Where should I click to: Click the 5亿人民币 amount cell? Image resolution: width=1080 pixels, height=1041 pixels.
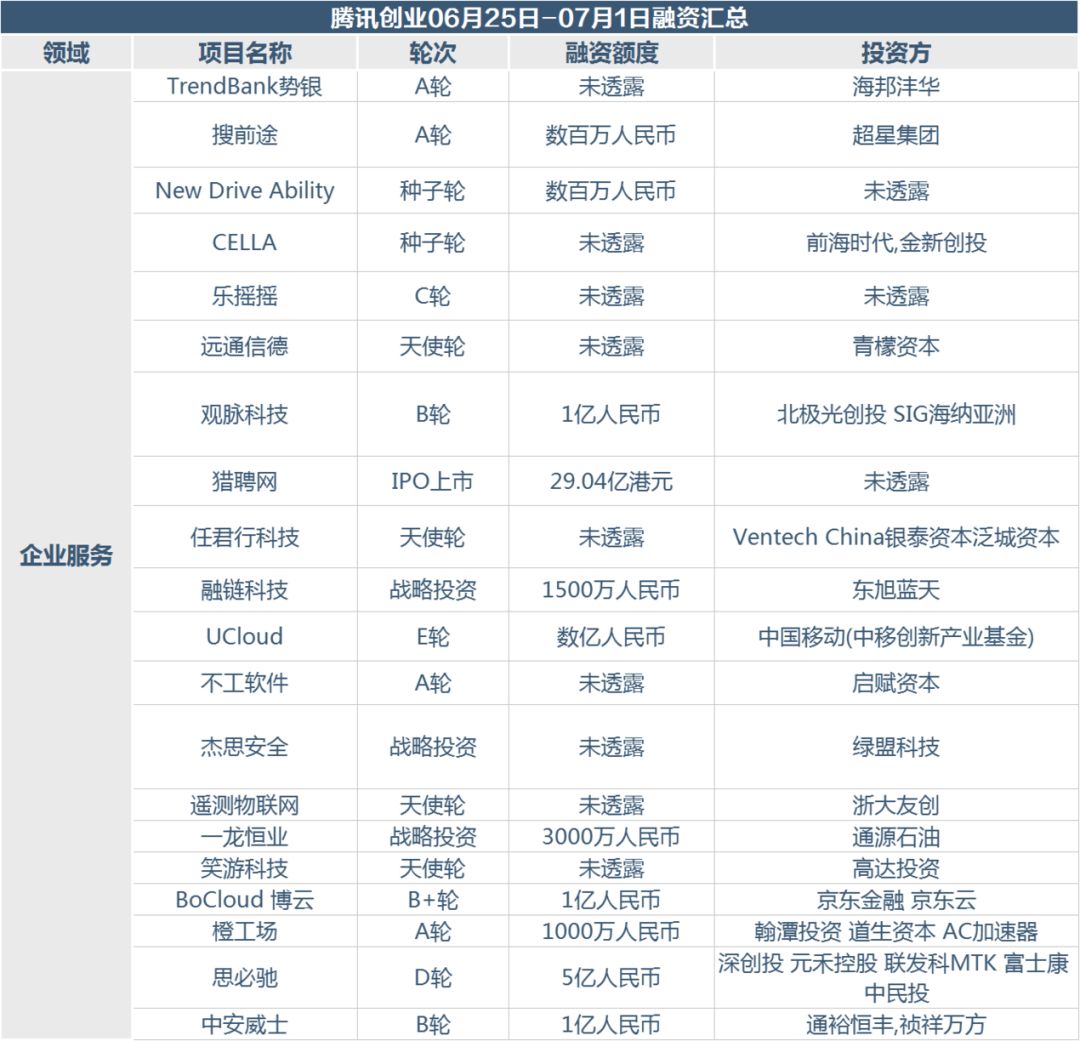(611, 978)
